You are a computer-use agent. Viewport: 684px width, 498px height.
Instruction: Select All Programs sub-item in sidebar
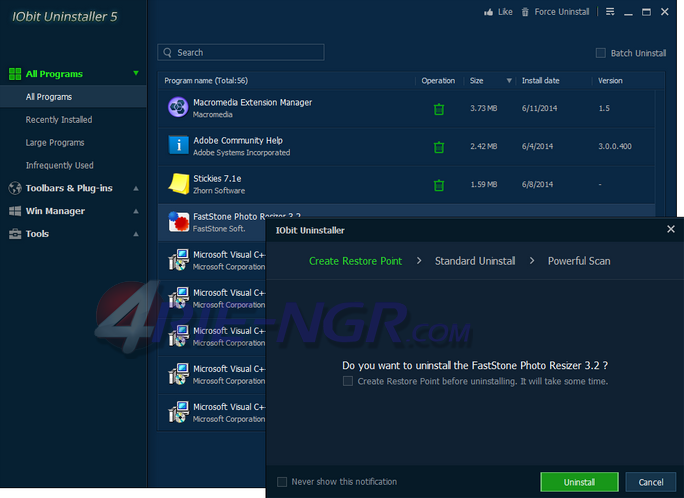[73, 97]
